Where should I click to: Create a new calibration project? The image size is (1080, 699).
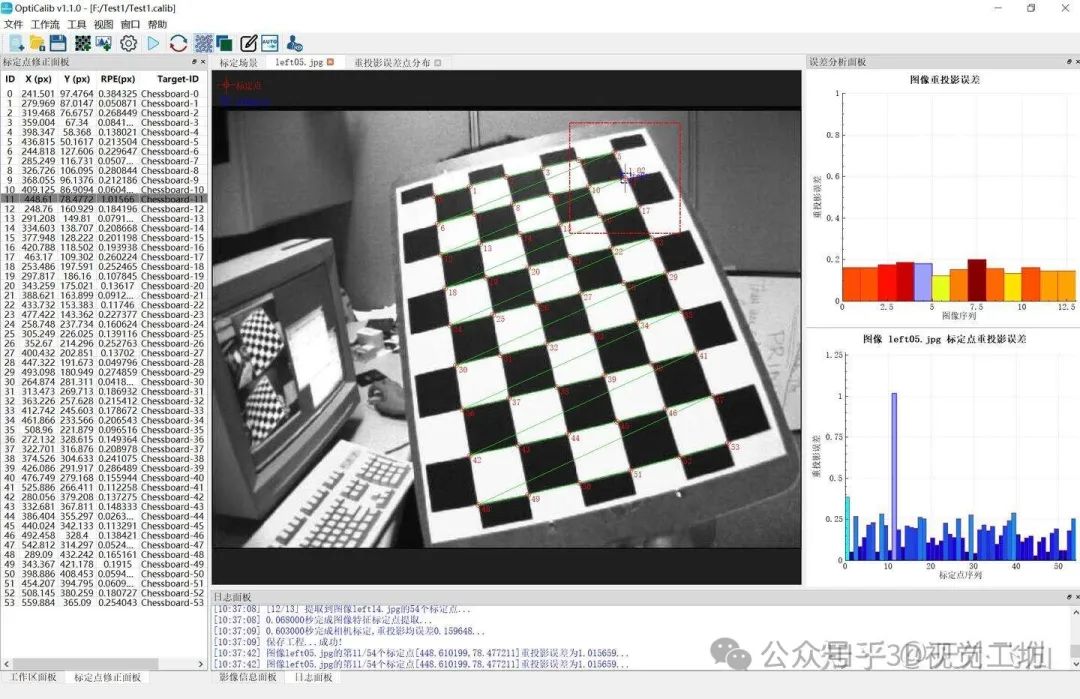click(15, 43)
